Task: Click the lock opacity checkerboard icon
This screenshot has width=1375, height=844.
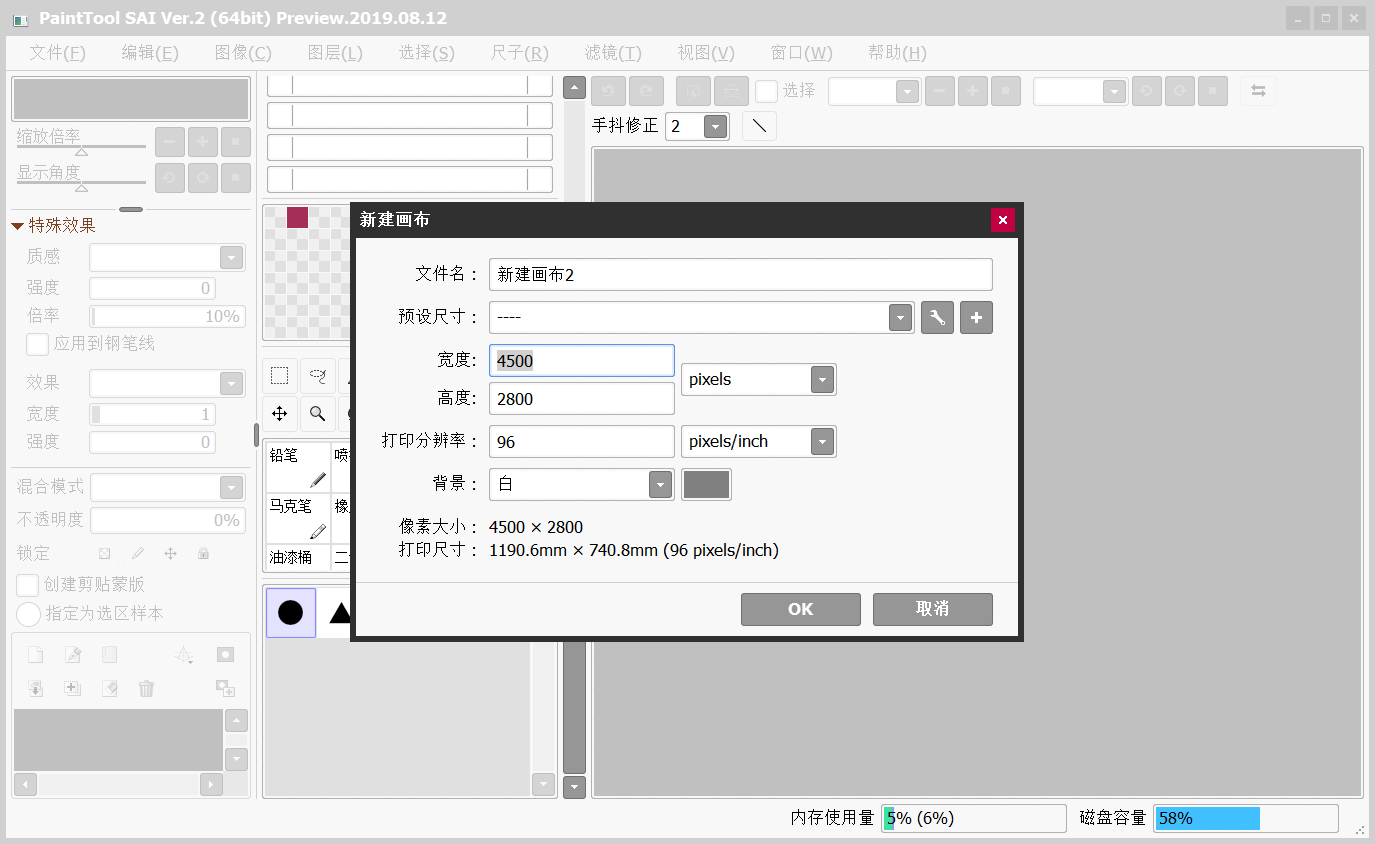Action: (x=104, y=553)
